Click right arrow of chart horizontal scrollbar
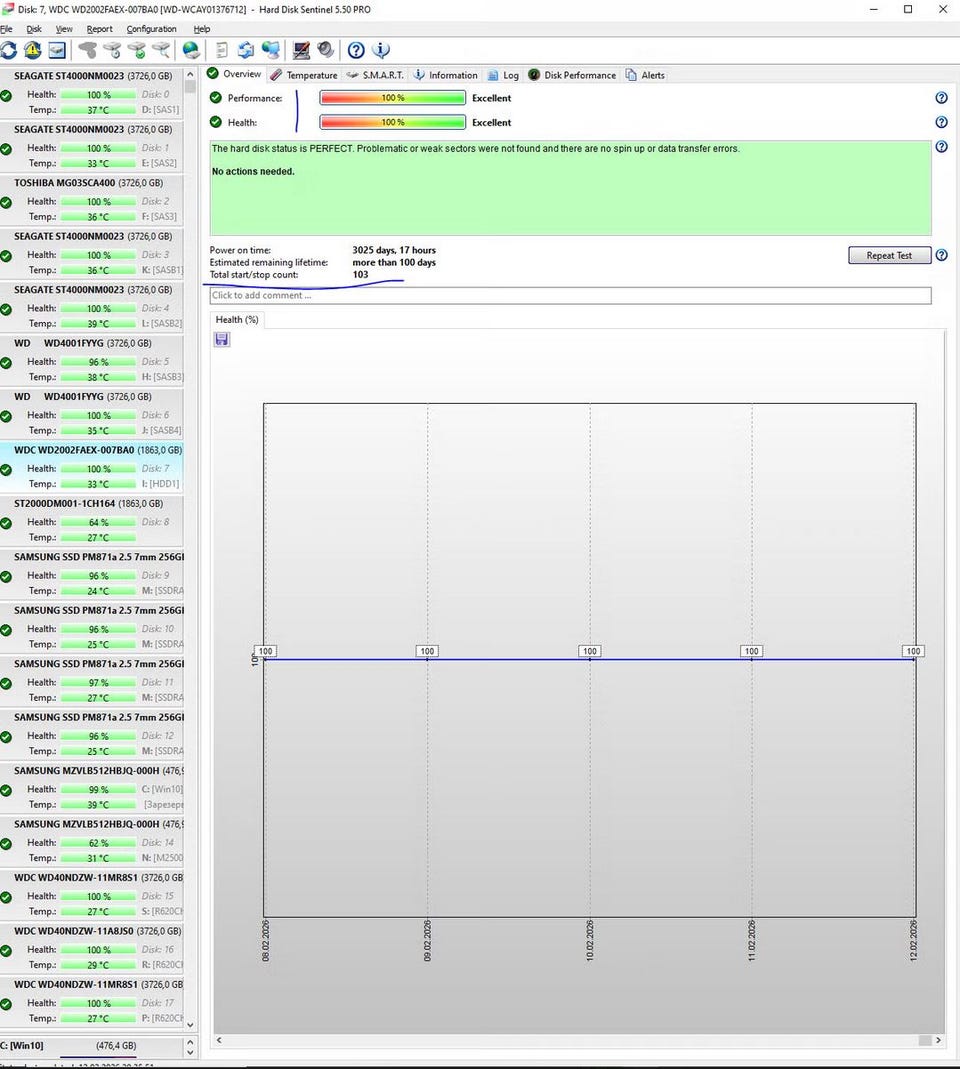Viewport: 960px width, 1069px height. [x=940, y=1041]
